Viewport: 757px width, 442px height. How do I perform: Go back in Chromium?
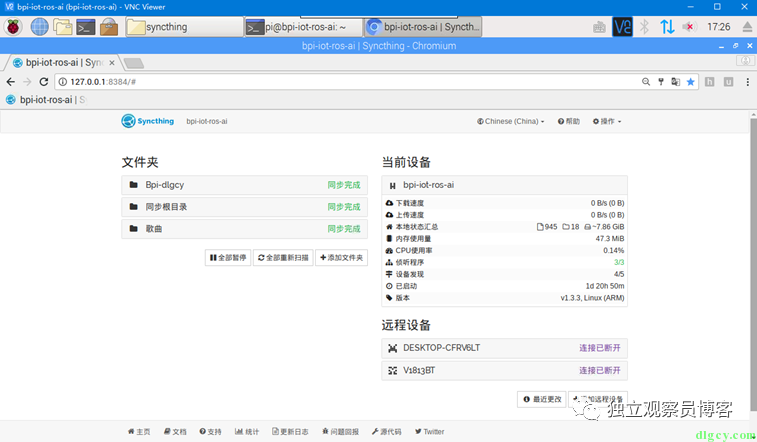tap(11, 82)
